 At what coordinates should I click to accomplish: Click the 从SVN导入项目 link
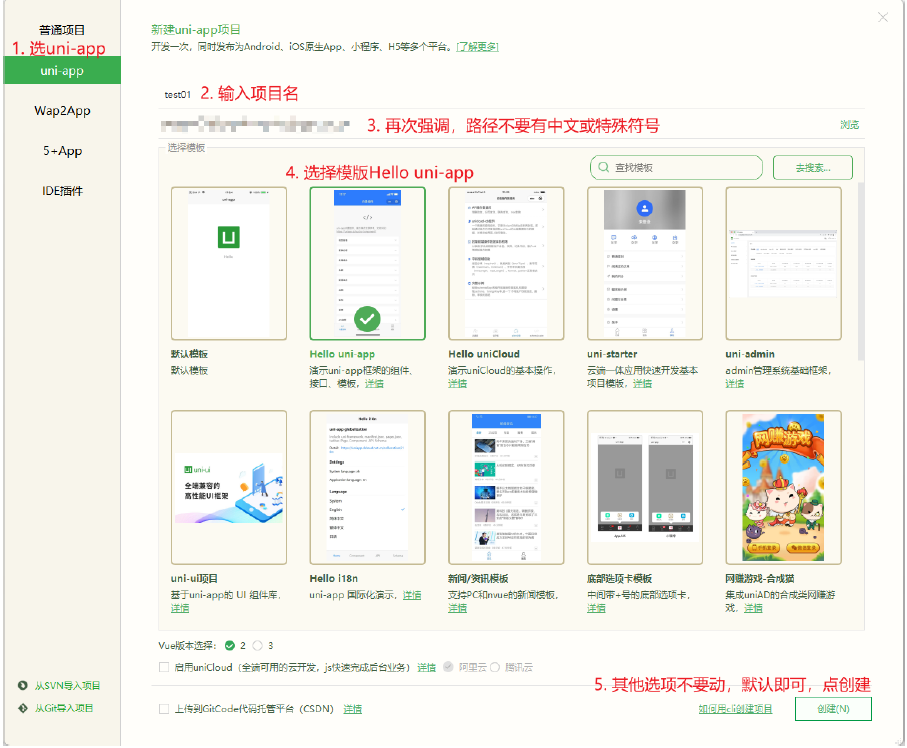(x=67, y=686)
